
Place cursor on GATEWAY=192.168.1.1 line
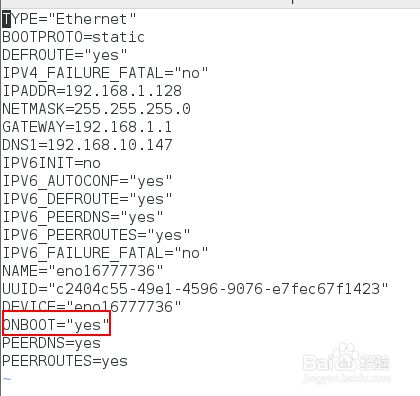point(87,127)
